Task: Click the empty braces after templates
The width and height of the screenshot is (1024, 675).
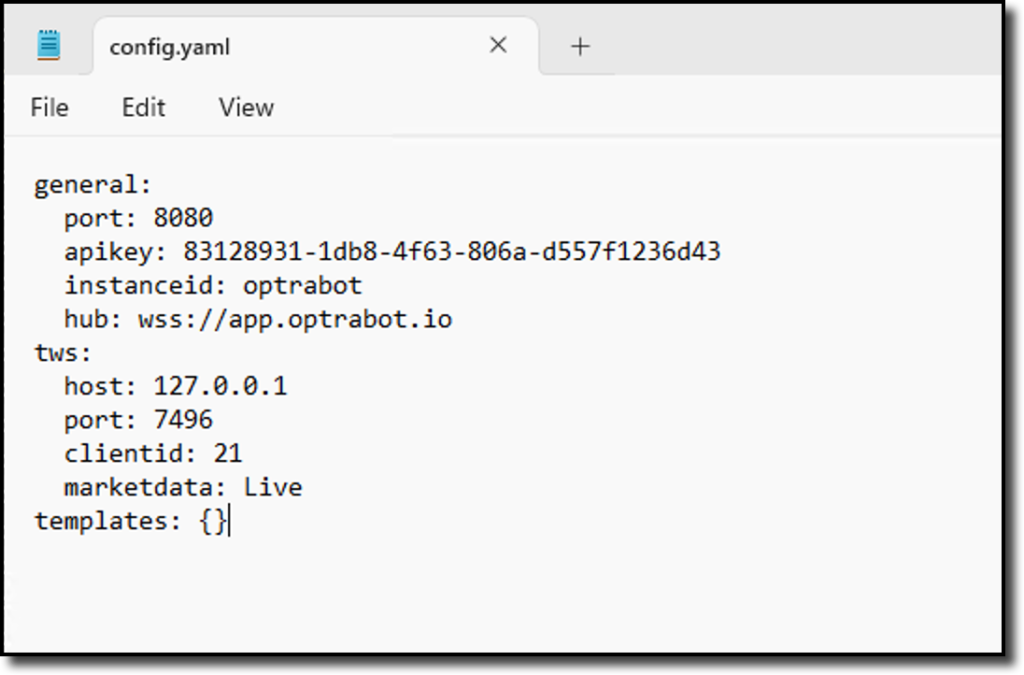Action: point(213,521)
